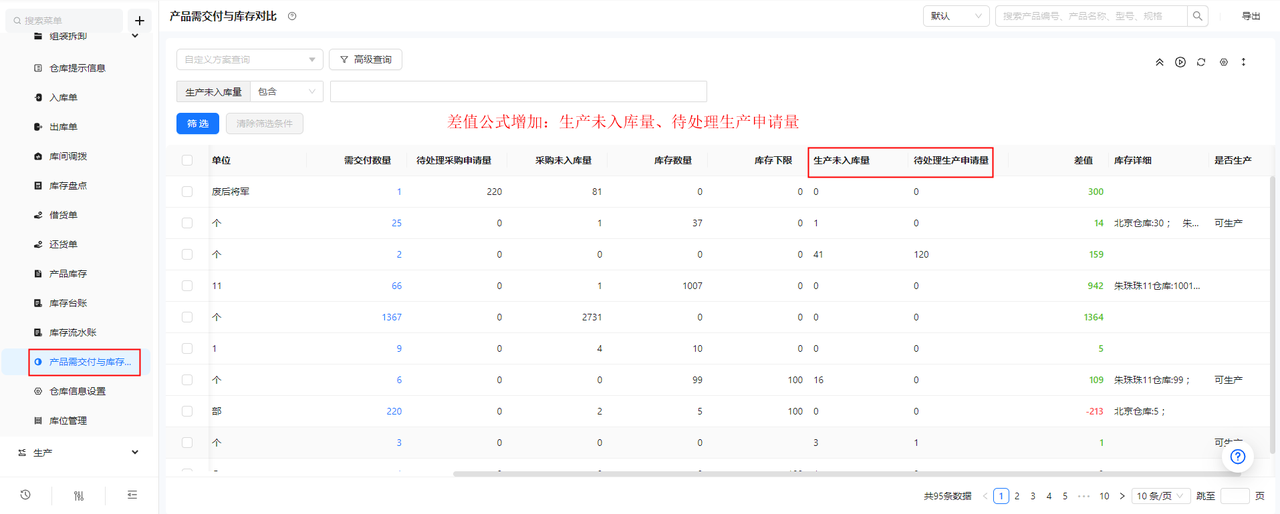Viewport: 1280px width, 514px height.
Task: Click the 借货单 icon in sidebar
Action: [x=38, y=215]
